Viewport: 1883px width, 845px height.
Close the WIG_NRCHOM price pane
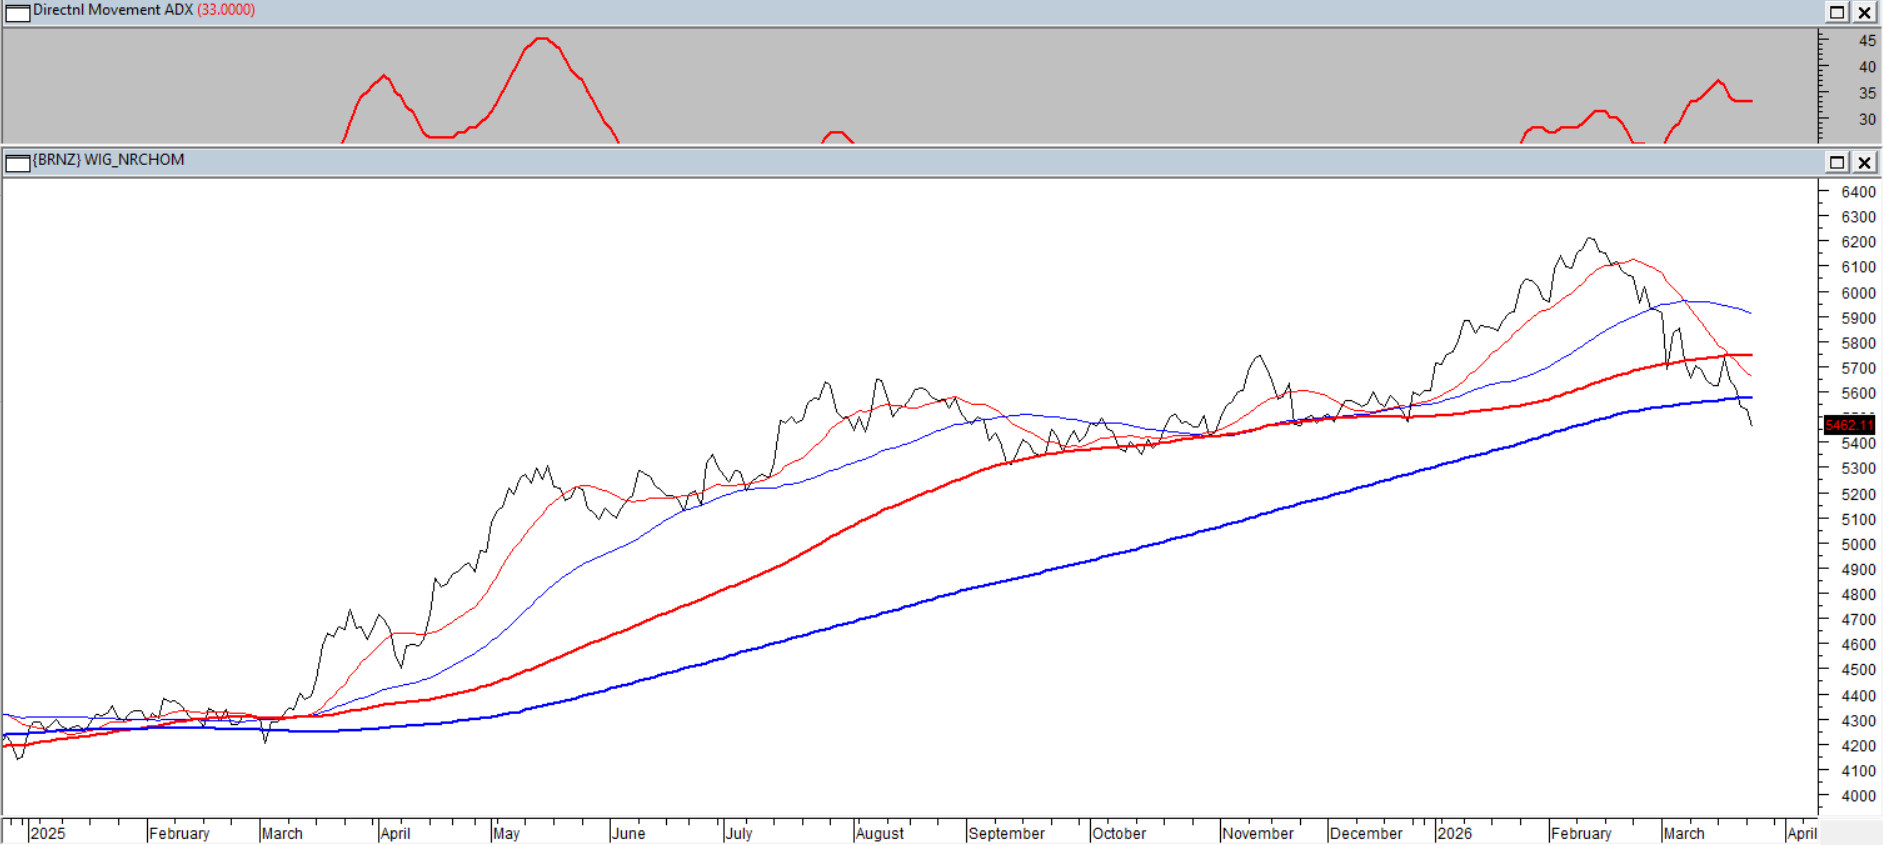click(x=1865, y=162)
